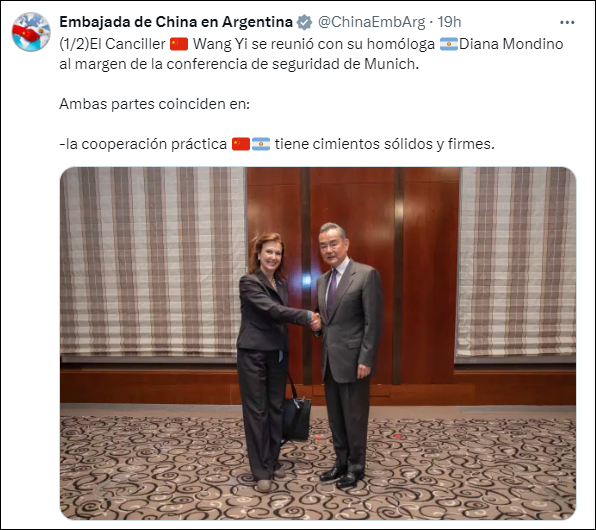Open the handshake photo attached to tweet
Screen dimensions: 596x530
point(318,343)
